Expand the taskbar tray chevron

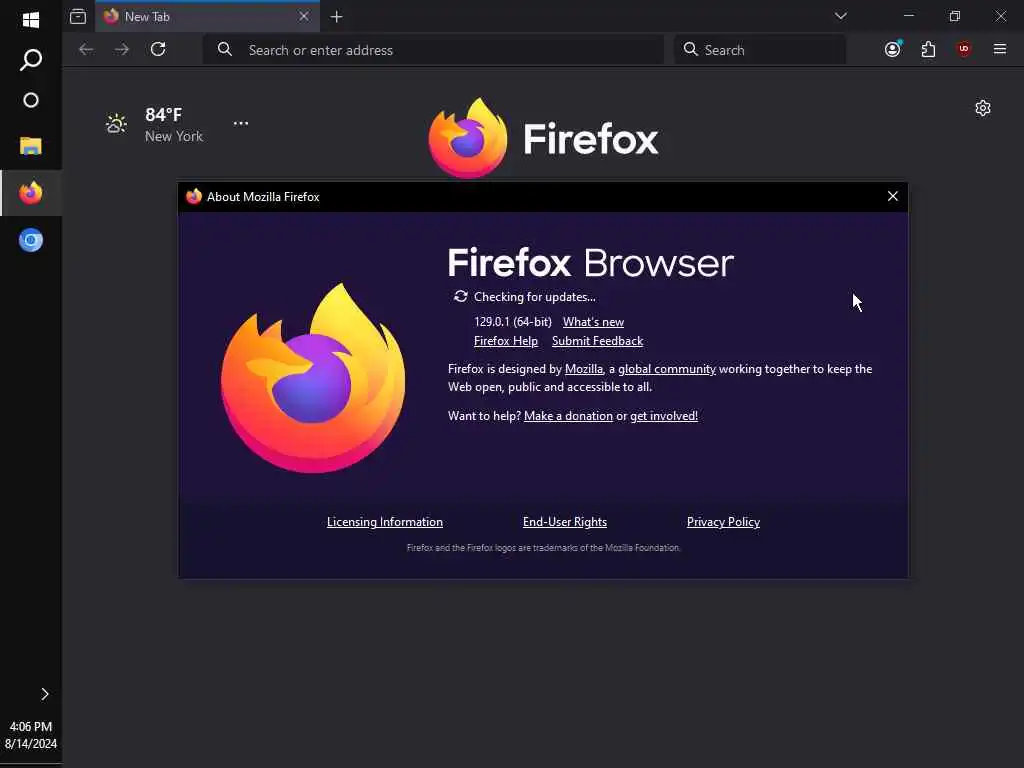click(44, 694)
